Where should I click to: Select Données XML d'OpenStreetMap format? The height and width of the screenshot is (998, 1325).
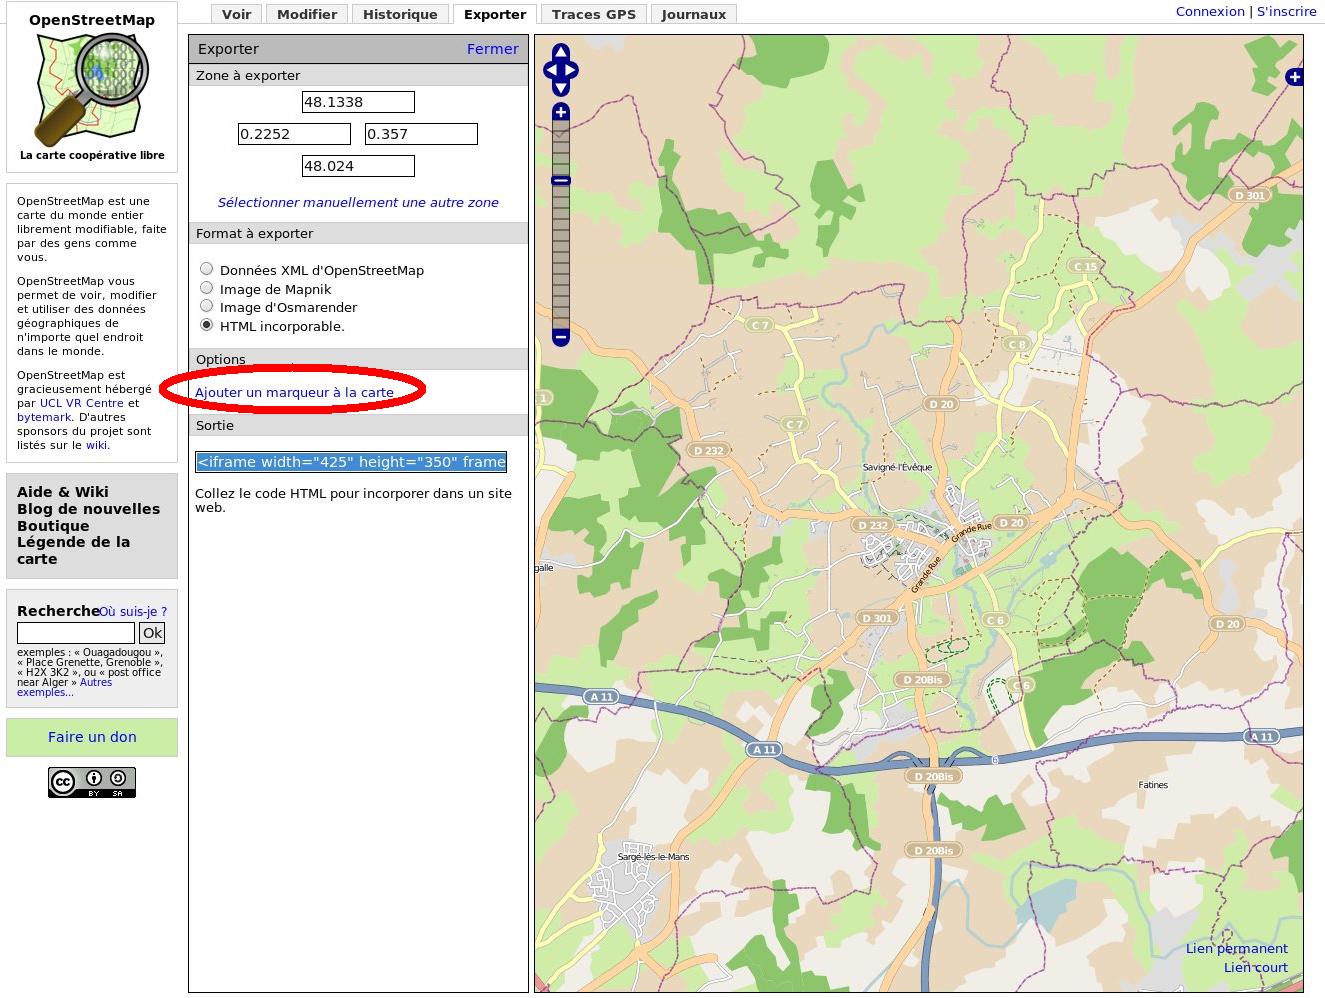tap(207, 269)
